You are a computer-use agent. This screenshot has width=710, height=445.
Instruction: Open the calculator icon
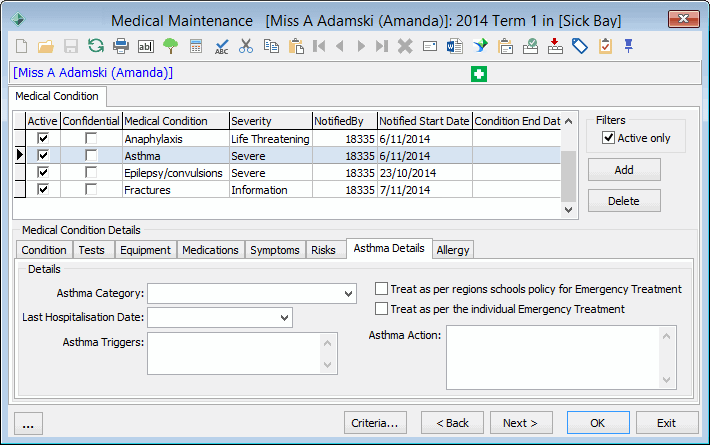coord(196,46)
